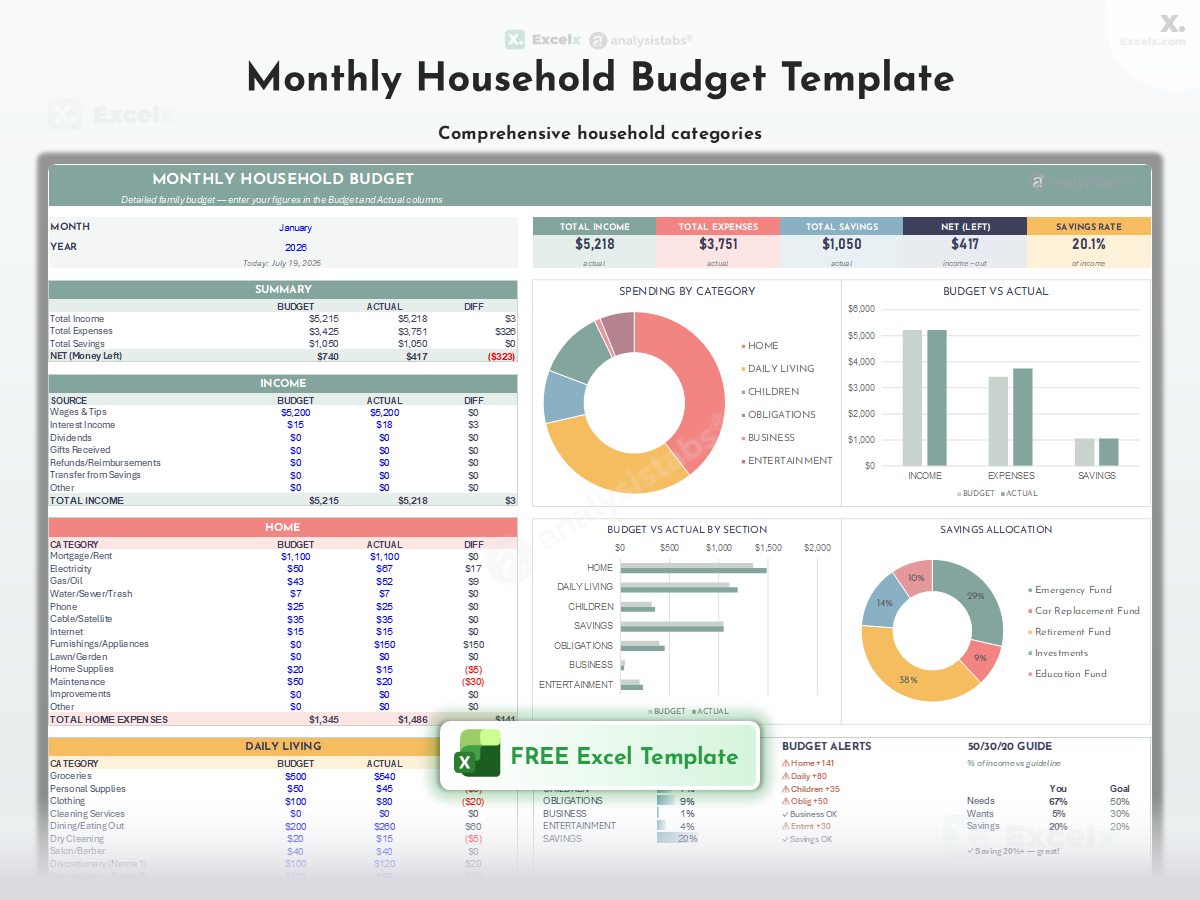Select the January month cell
Image resolution: width=1200 pixels, height=900 pixels.
pos(296,228)
